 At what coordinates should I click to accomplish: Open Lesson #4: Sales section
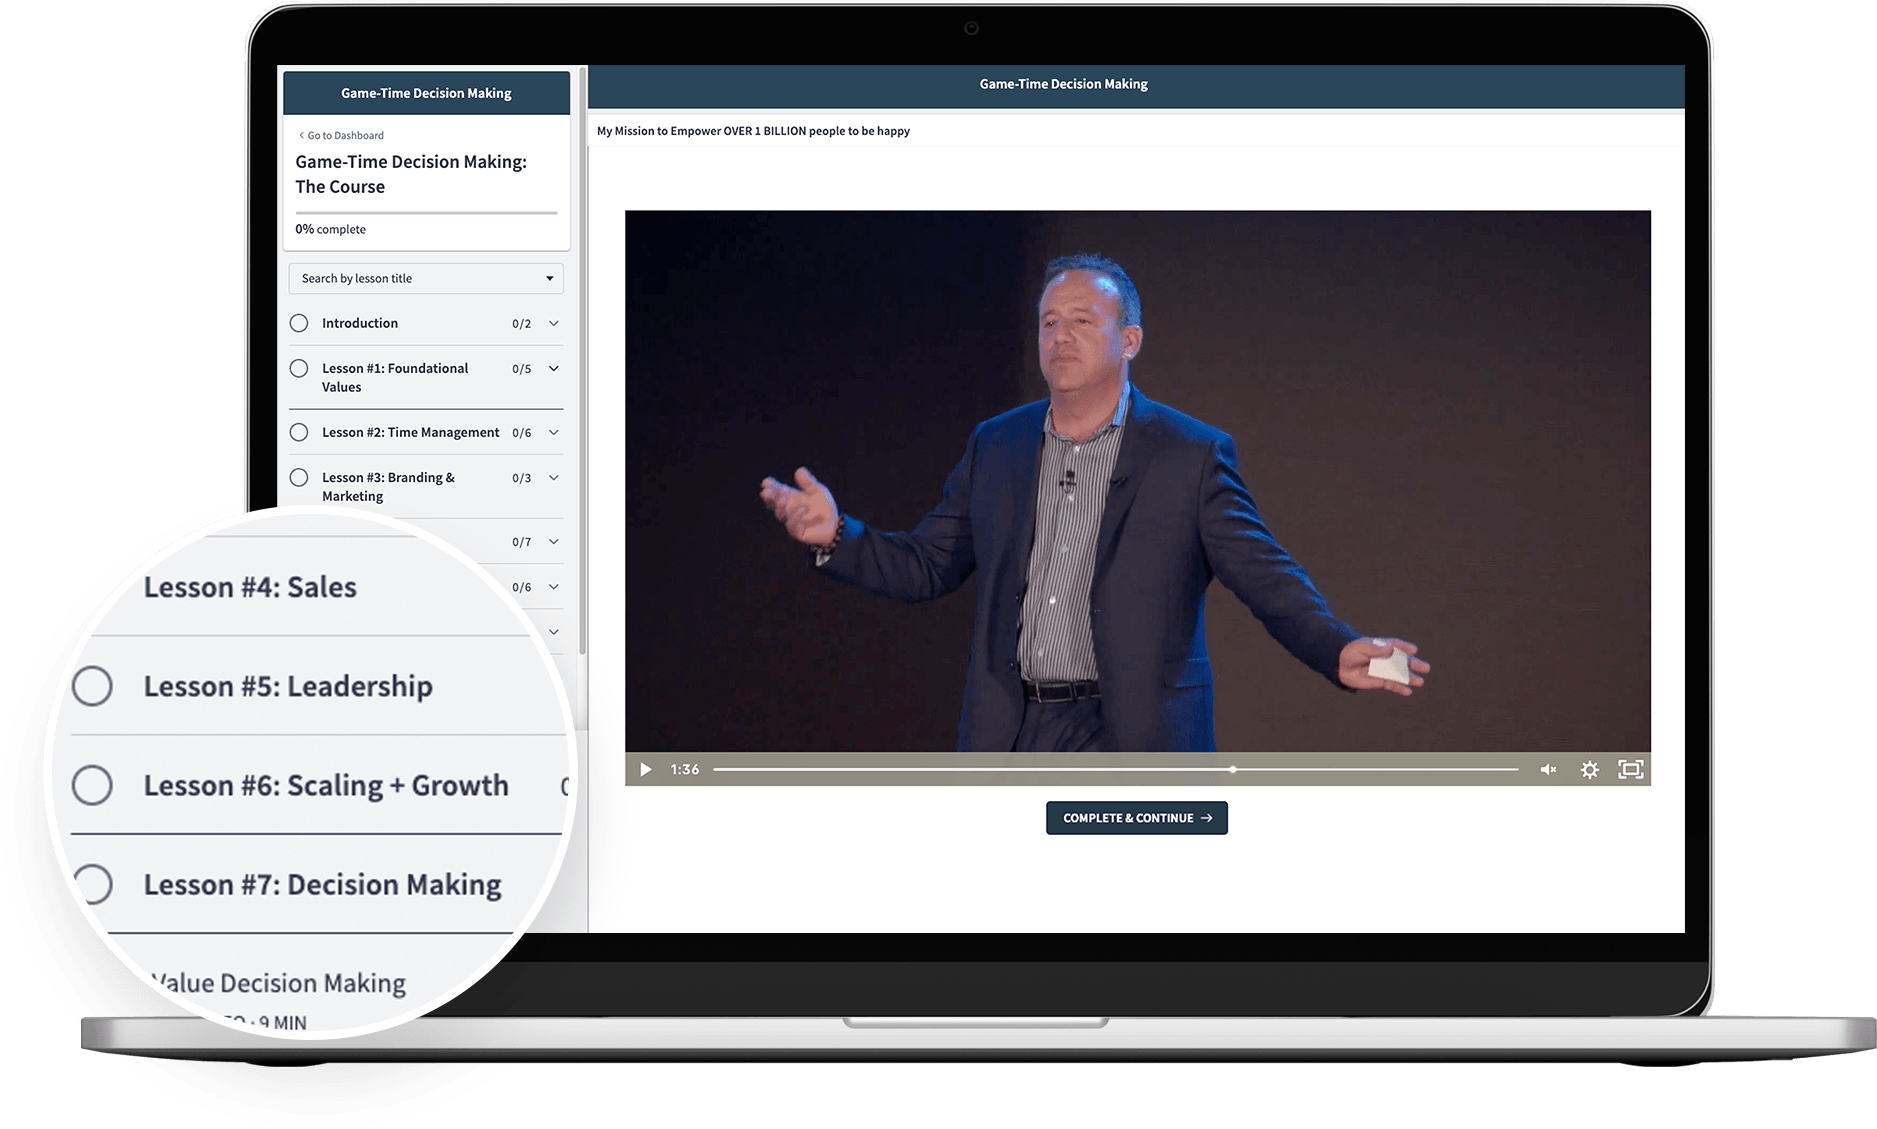(x=250, y=587)
